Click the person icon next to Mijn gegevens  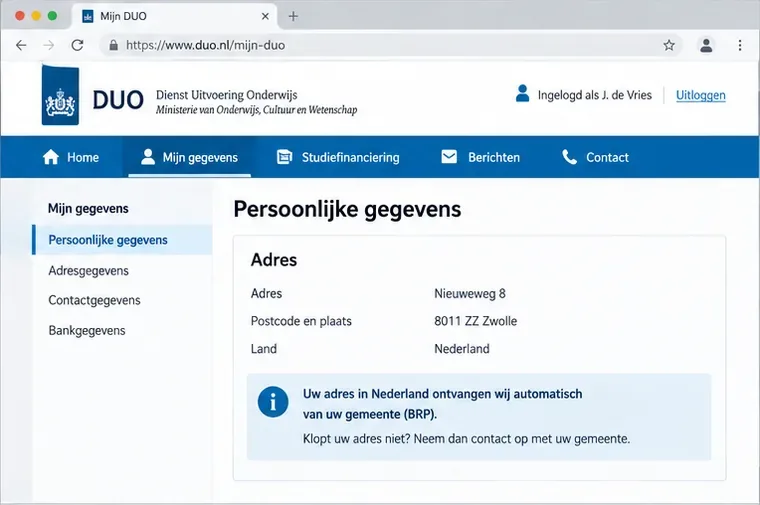pos(148,157)
